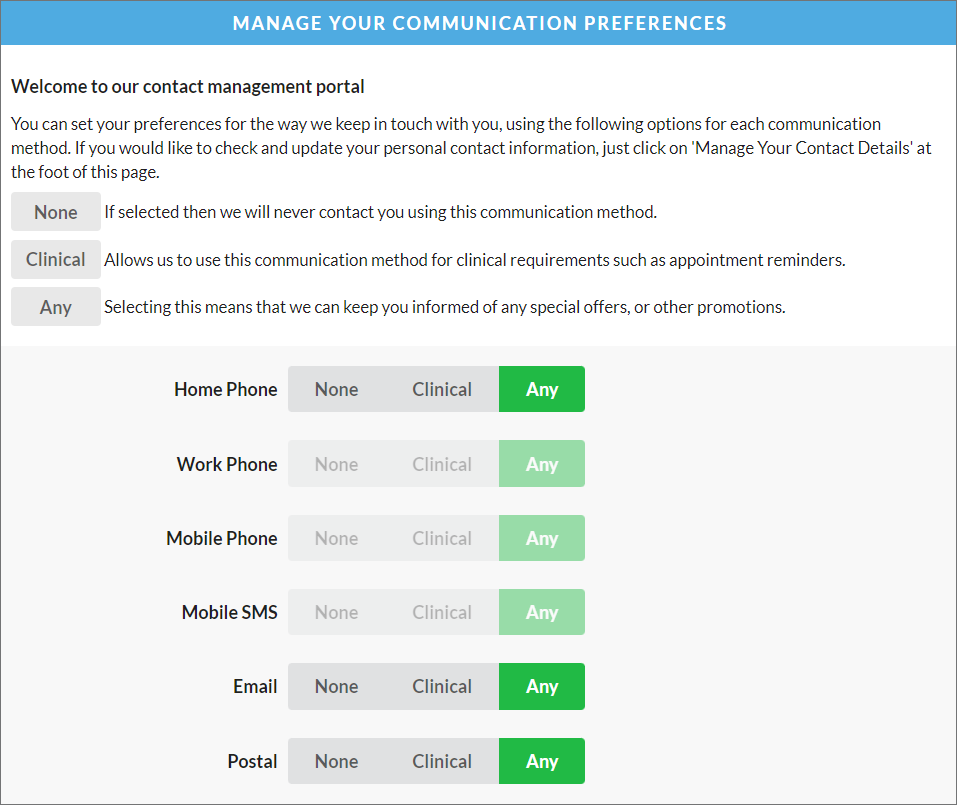The width and height of the screenshot is (957, 805).
Task: Select None for Mobile Phone contact
Action: pyautogui.click(x=336, y=538)
